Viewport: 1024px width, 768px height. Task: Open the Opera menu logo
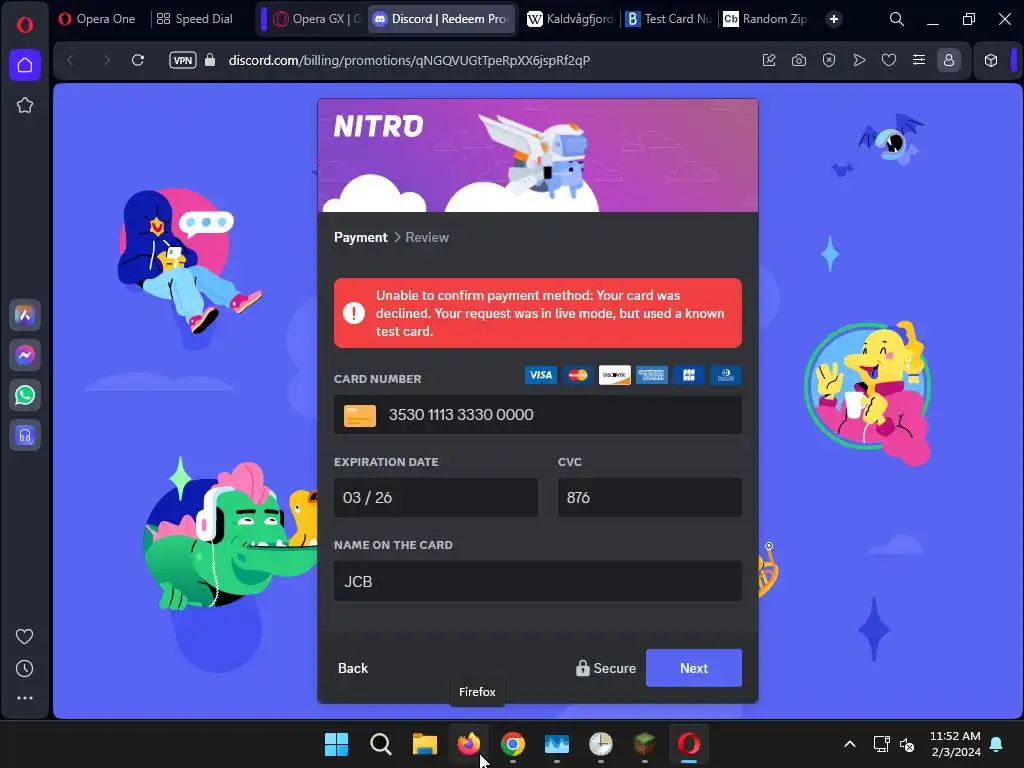25,25
